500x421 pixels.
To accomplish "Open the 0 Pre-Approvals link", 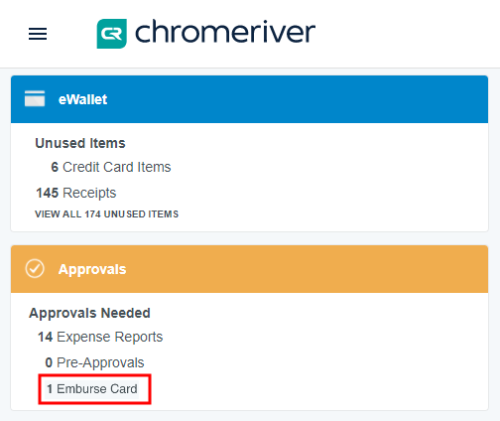I will coord(95,363).
